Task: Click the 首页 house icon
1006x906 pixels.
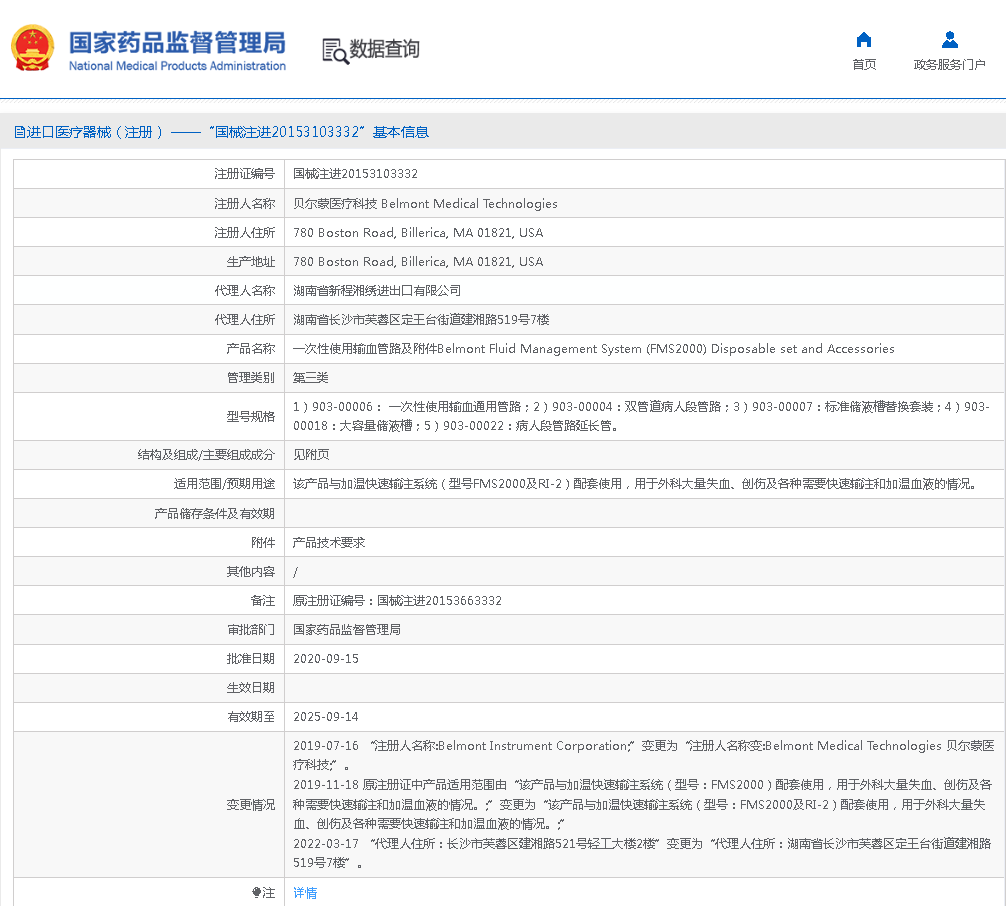Action: [x=864, y=40]
